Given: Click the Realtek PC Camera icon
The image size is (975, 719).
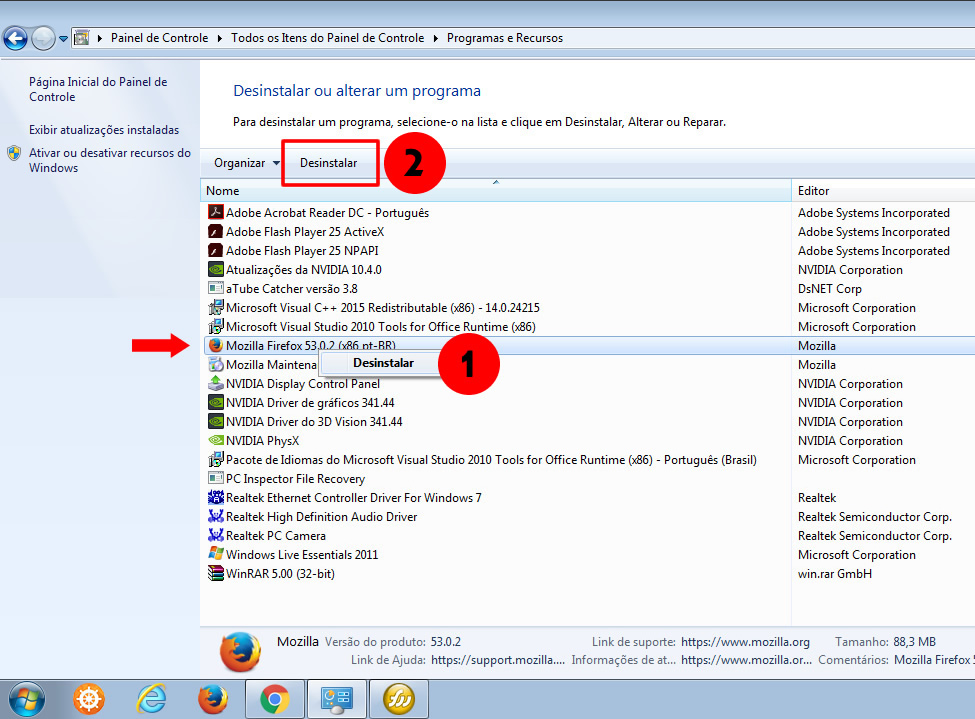Looking at the screenshot, I should tap(215, 535).
